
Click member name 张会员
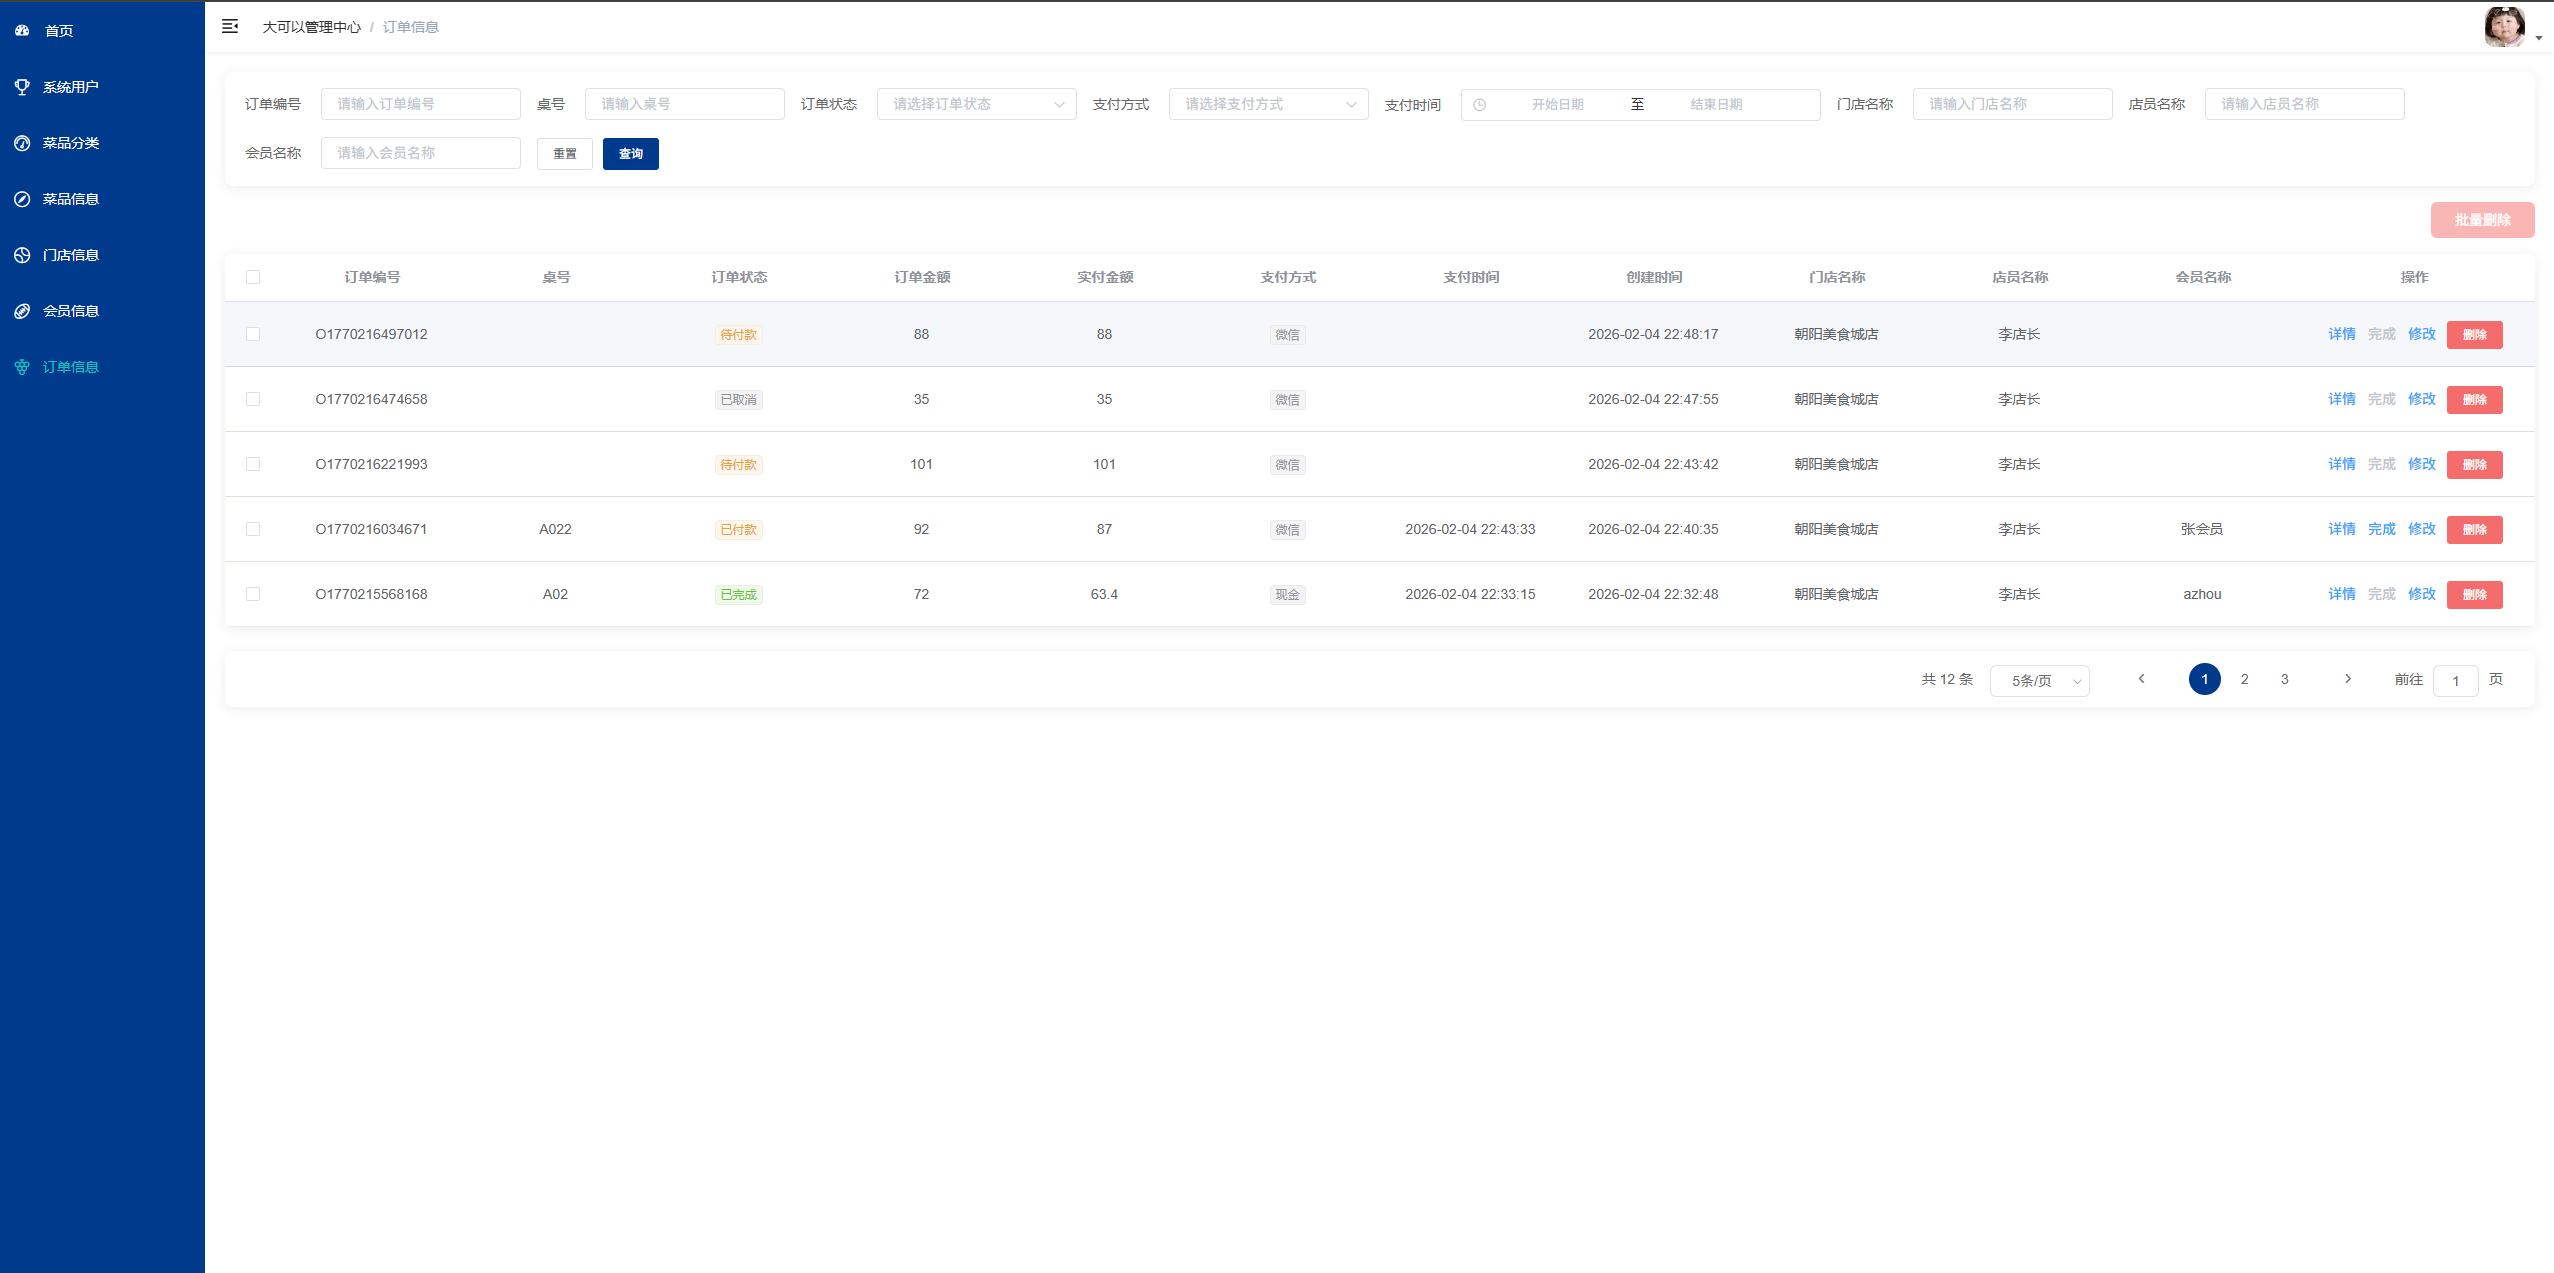tap(2202, 529)
